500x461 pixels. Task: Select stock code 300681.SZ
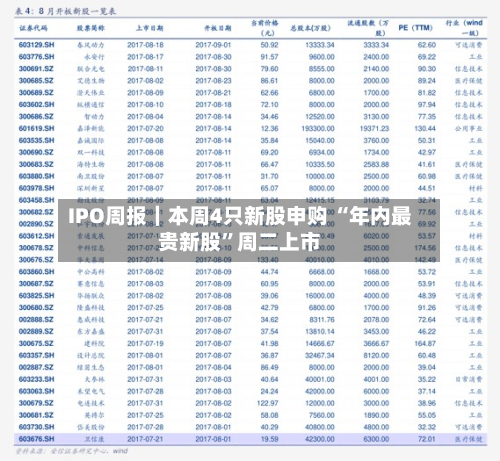tap(36, 415)
